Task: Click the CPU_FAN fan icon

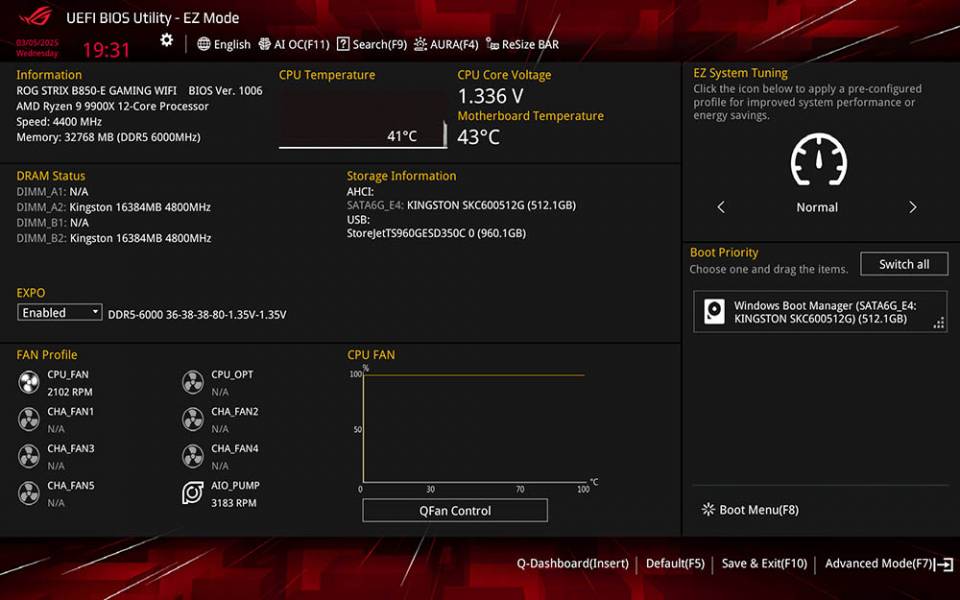Action: (29, 383)
